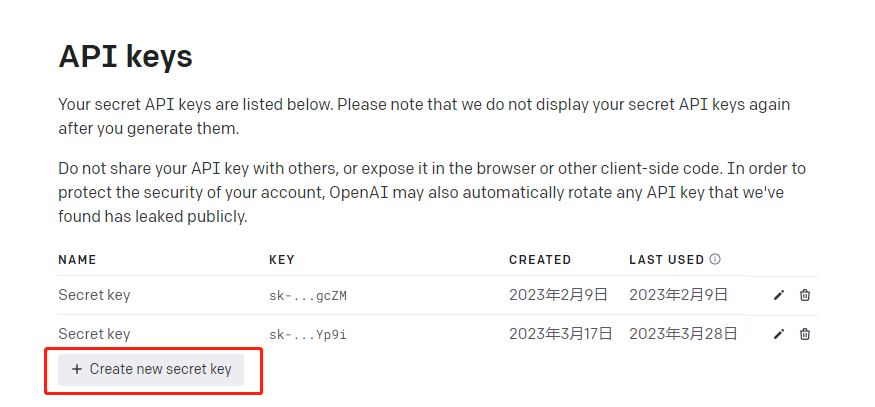875x407 pixels.
Task: Click the NAME column header
Action: [x=77, y=260]
